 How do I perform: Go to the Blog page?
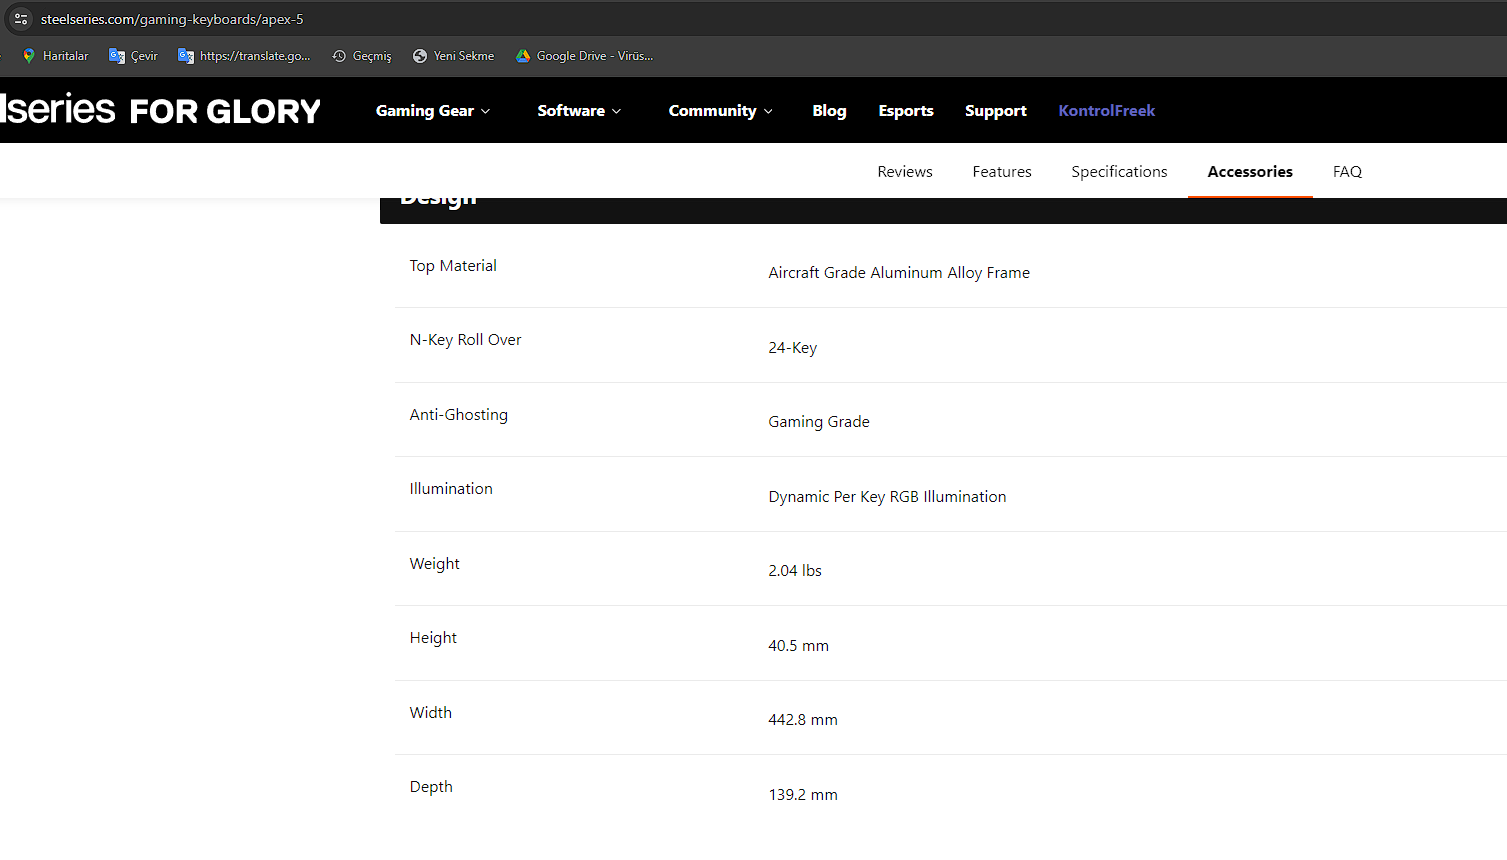pyautogui.click(x=829, y=111)
